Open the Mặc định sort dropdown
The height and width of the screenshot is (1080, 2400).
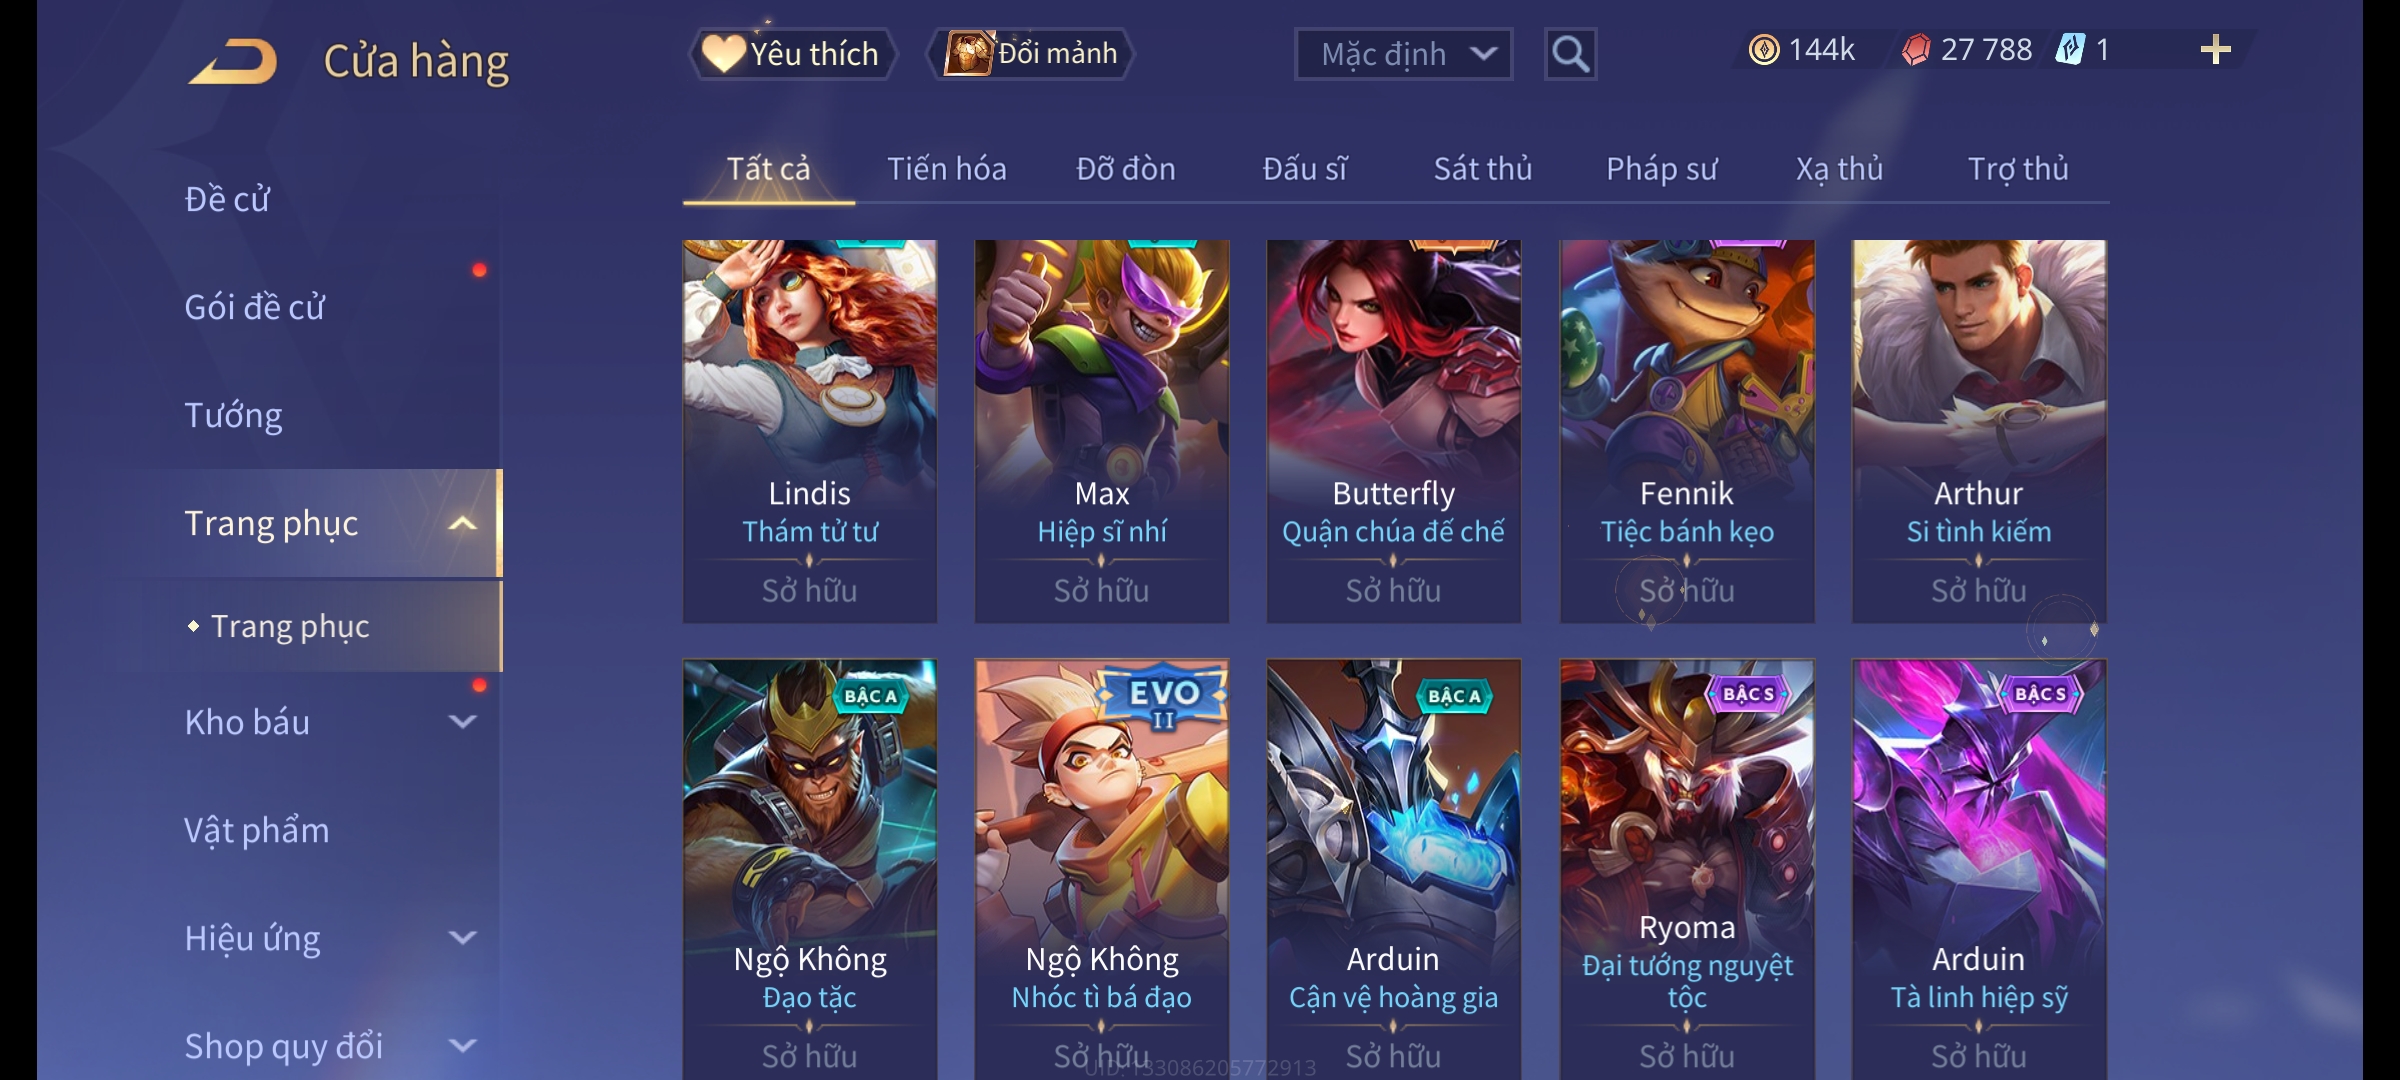pos(1403,54)
